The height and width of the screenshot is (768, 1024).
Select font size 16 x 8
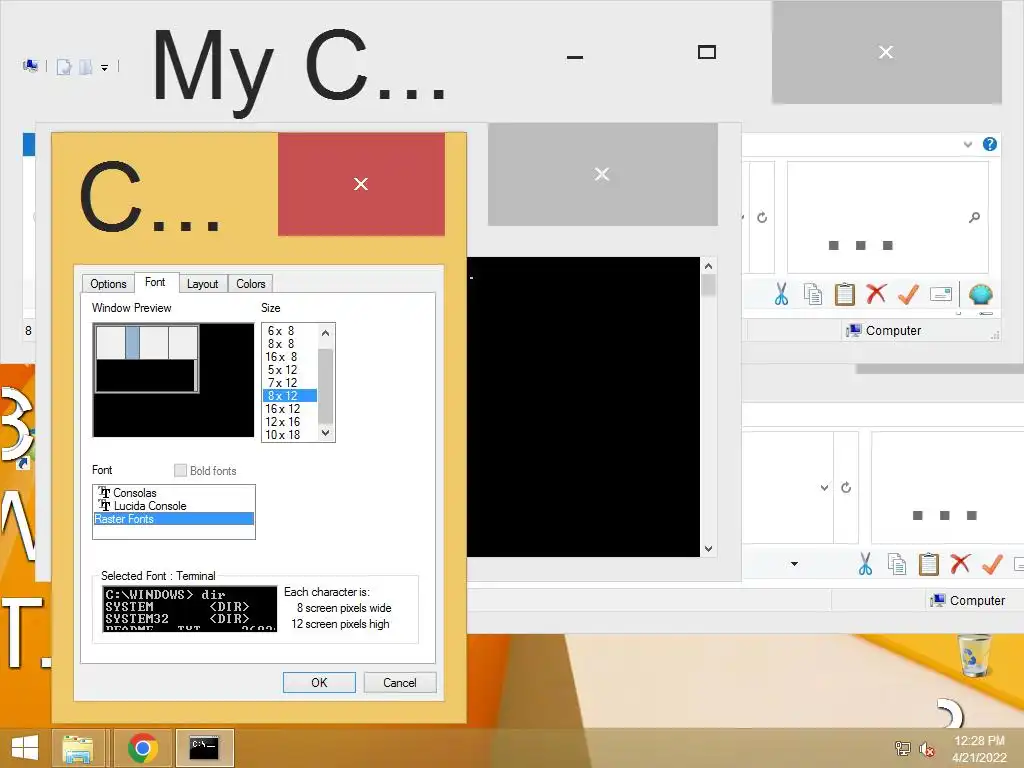point(290,357)
